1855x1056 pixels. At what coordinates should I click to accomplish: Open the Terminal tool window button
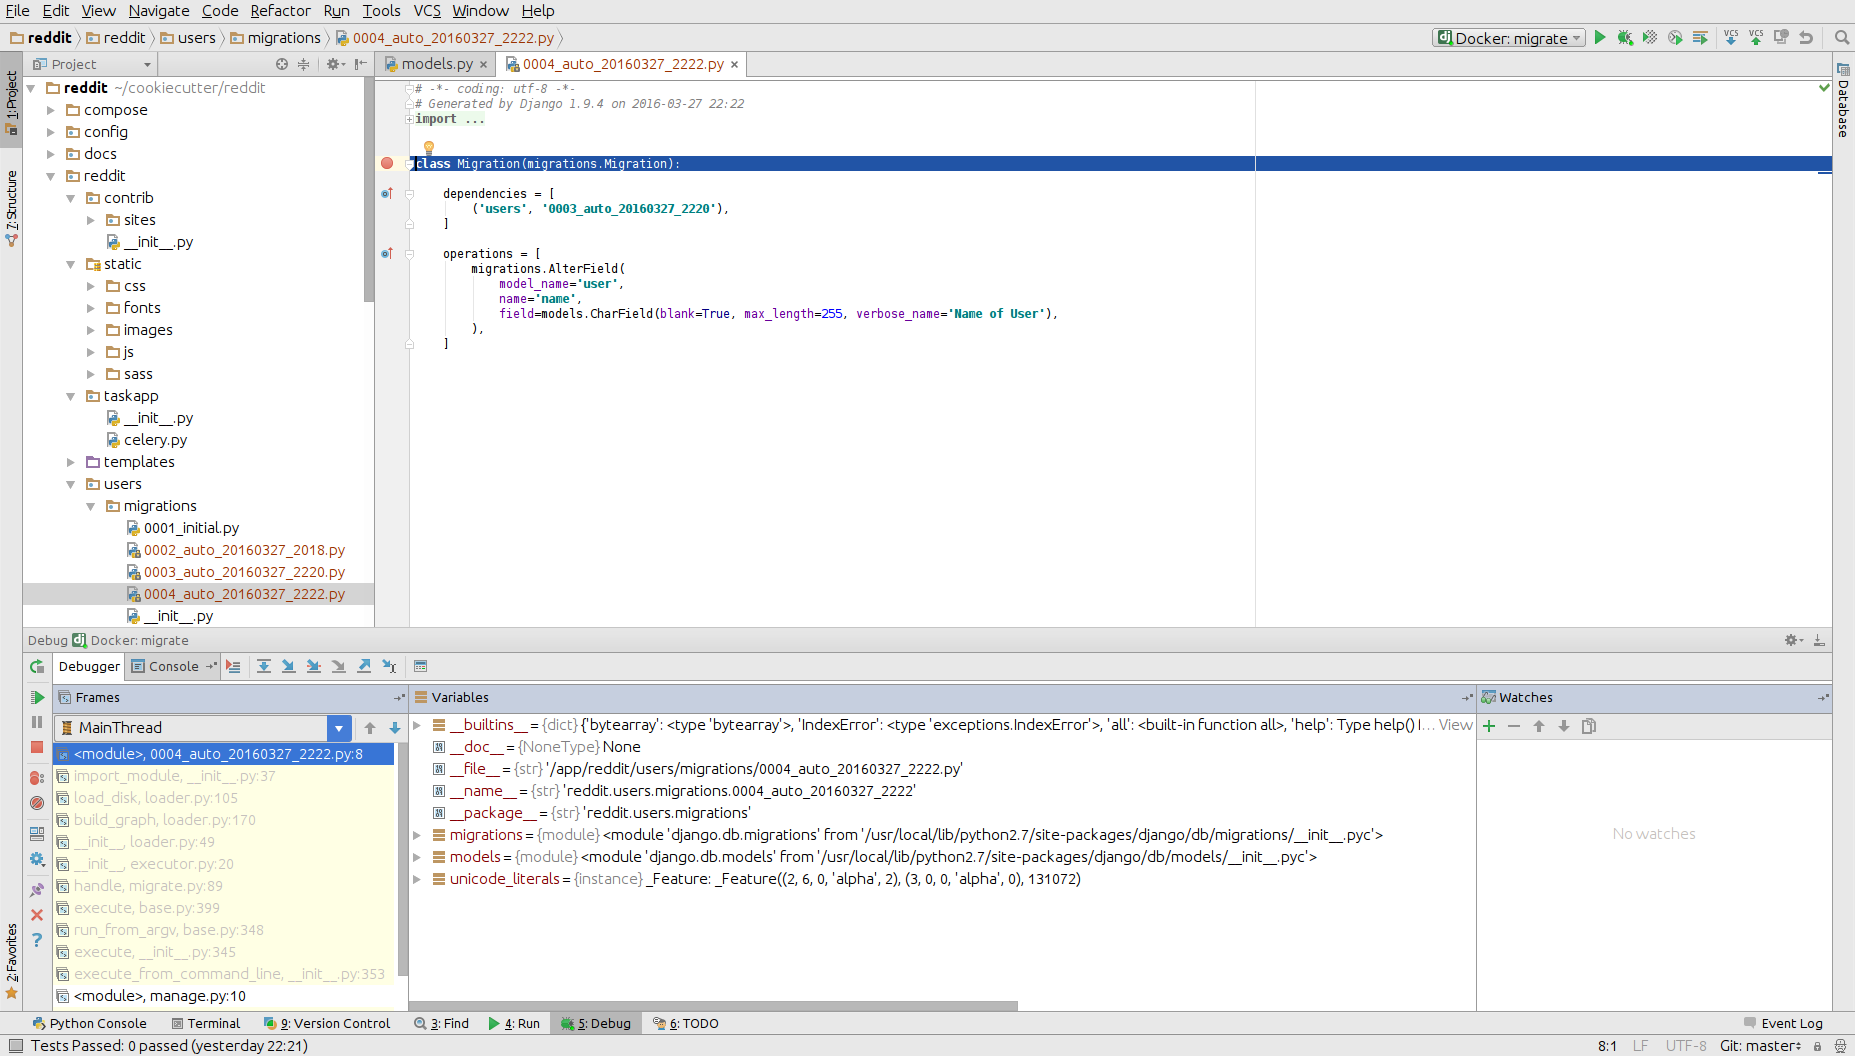coord(206,1023)
